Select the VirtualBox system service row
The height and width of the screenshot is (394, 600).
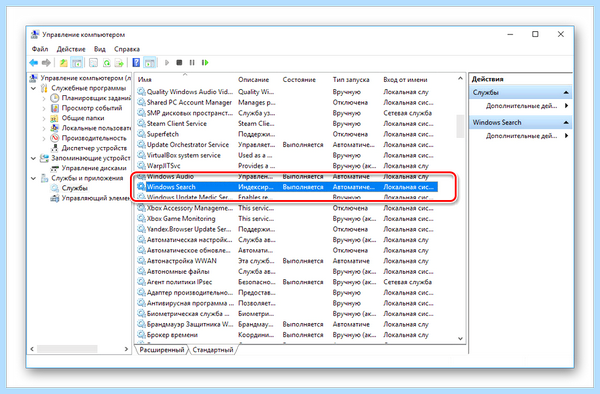287,155
